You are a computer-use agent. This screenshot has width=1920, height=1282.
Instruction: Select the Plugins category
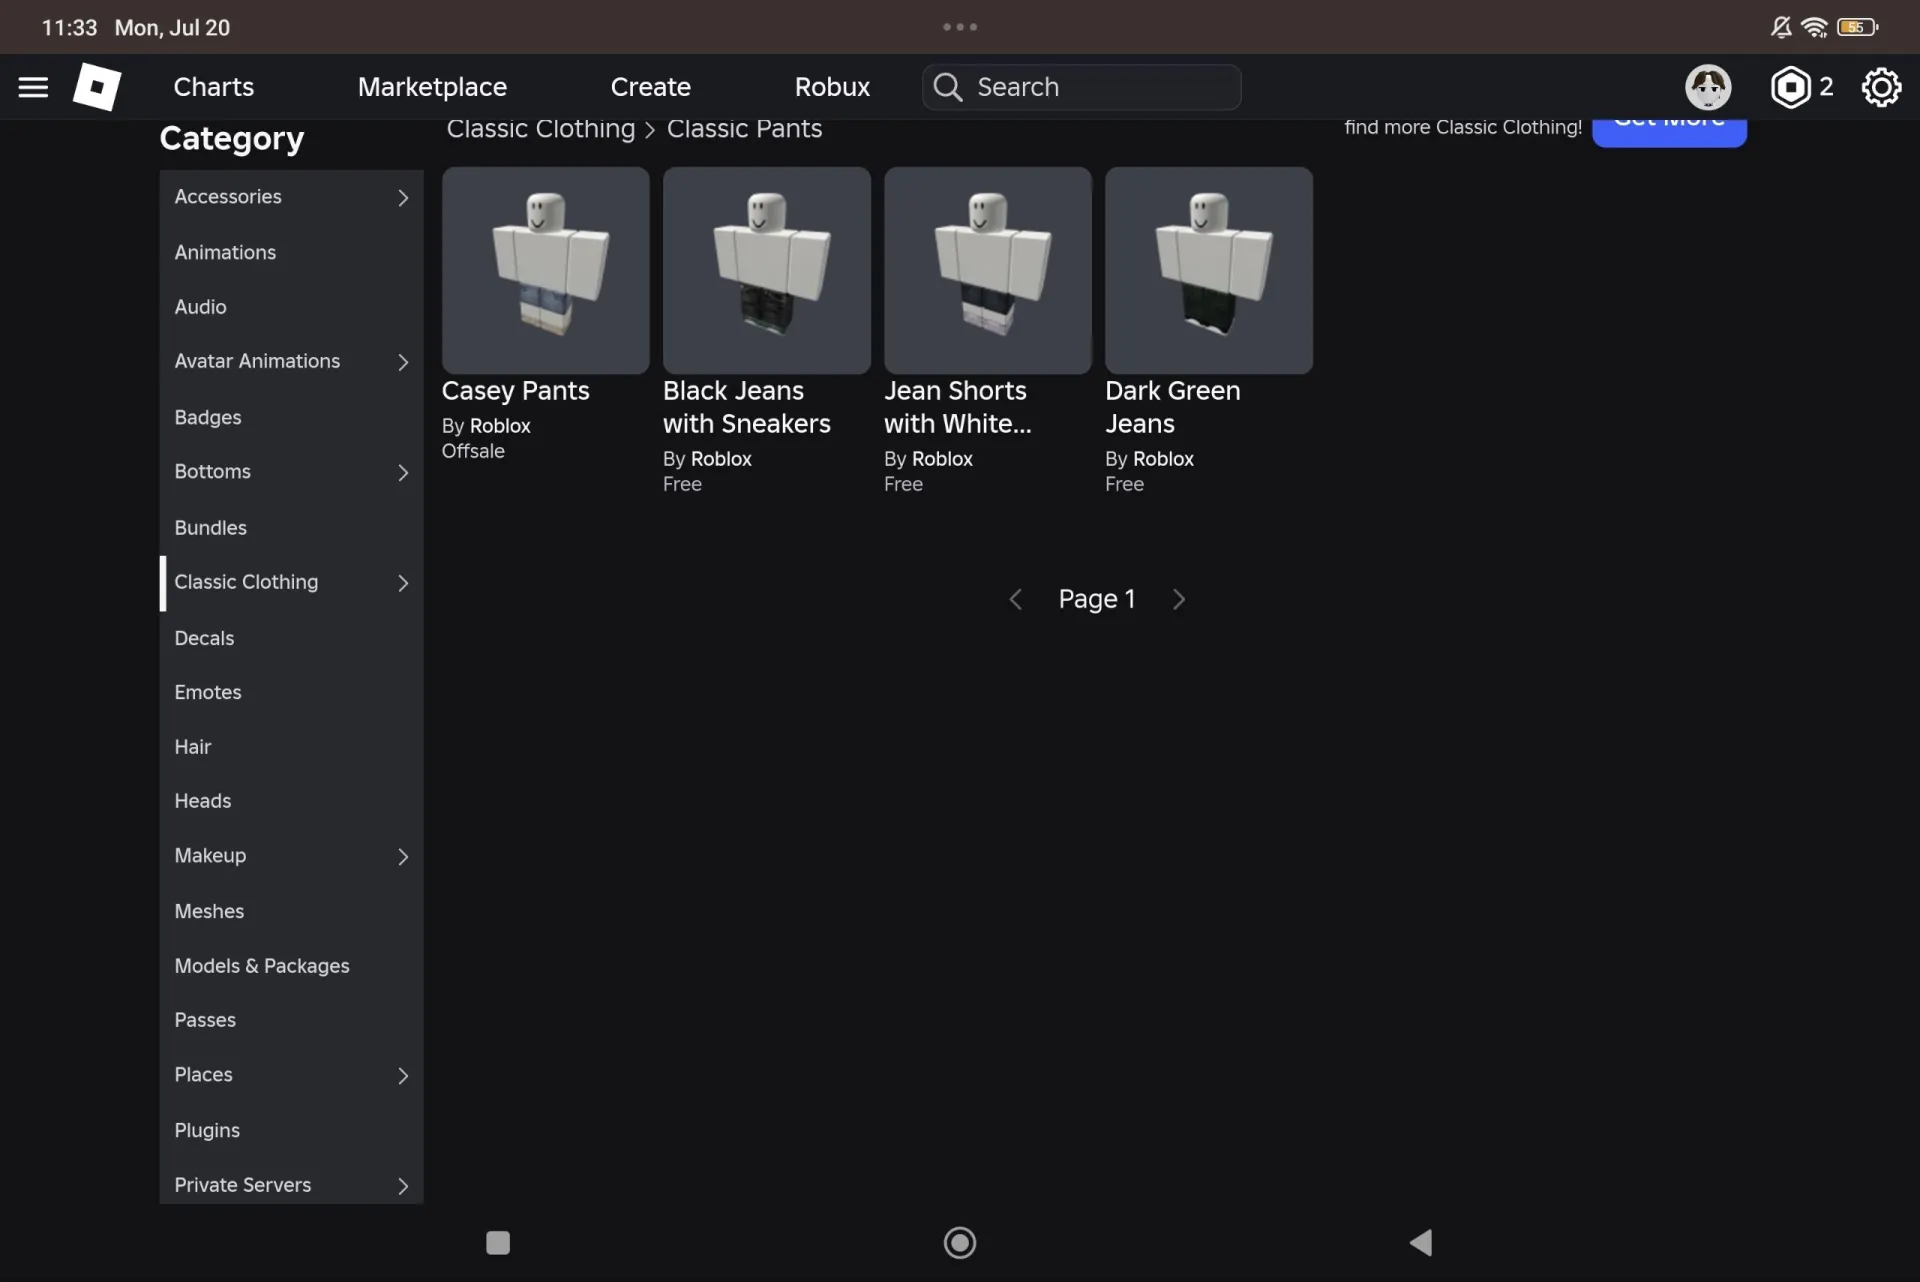tap(291, 1130)
